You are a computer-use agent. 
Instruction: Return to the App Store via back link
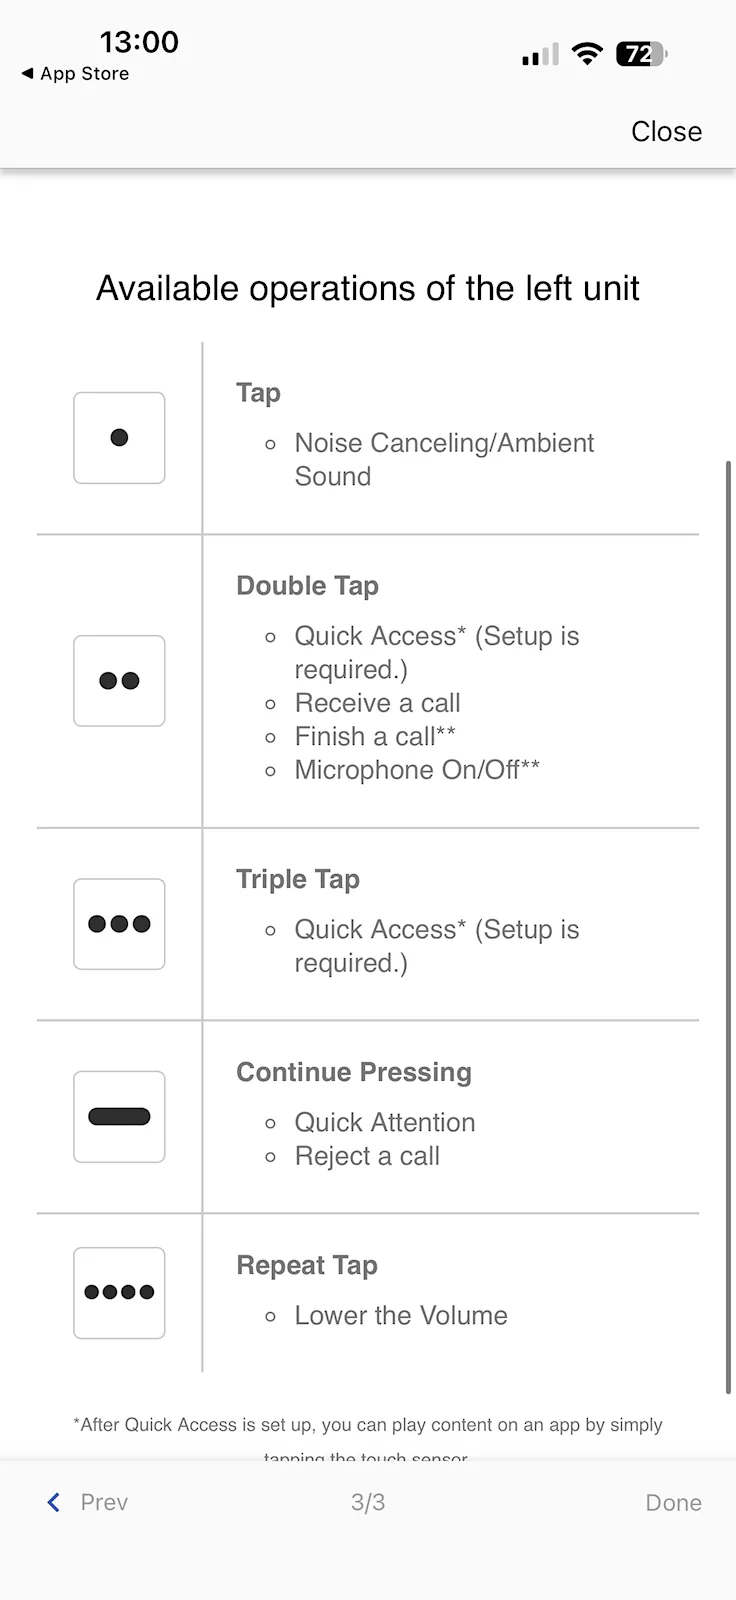[76, 74]
